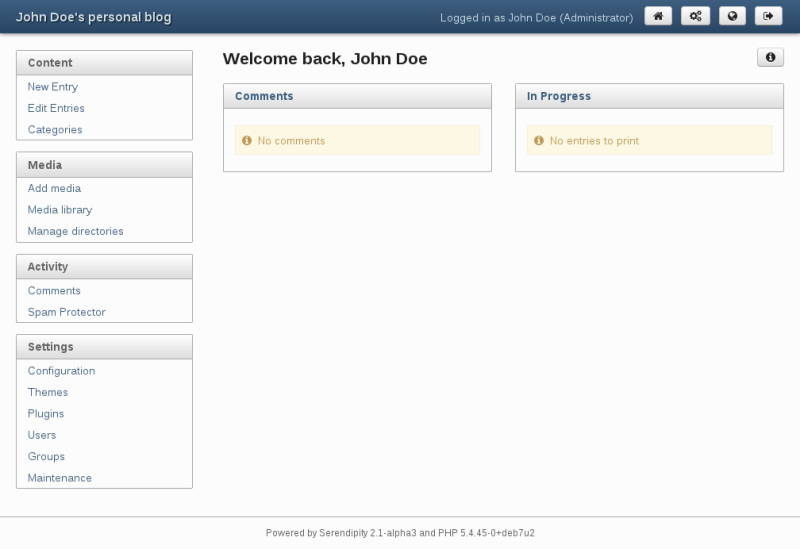Click the info icon next to No entries to print

pyautogui.click(x=539, y=140)
